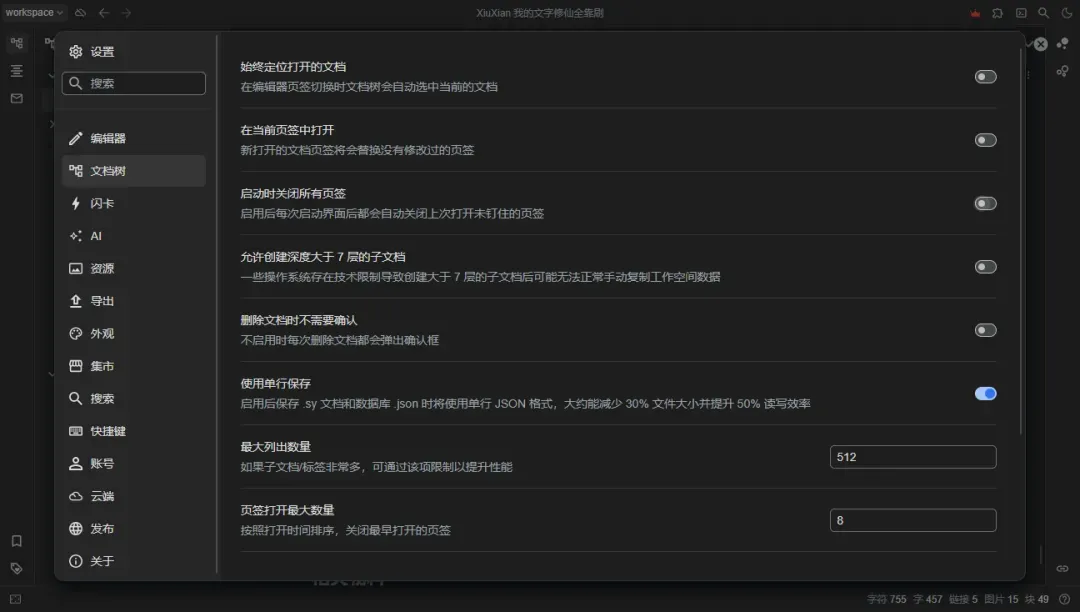Screen dimensions: 1080x612
Task: Go forward with the right arrow
Action: point(127,12)
